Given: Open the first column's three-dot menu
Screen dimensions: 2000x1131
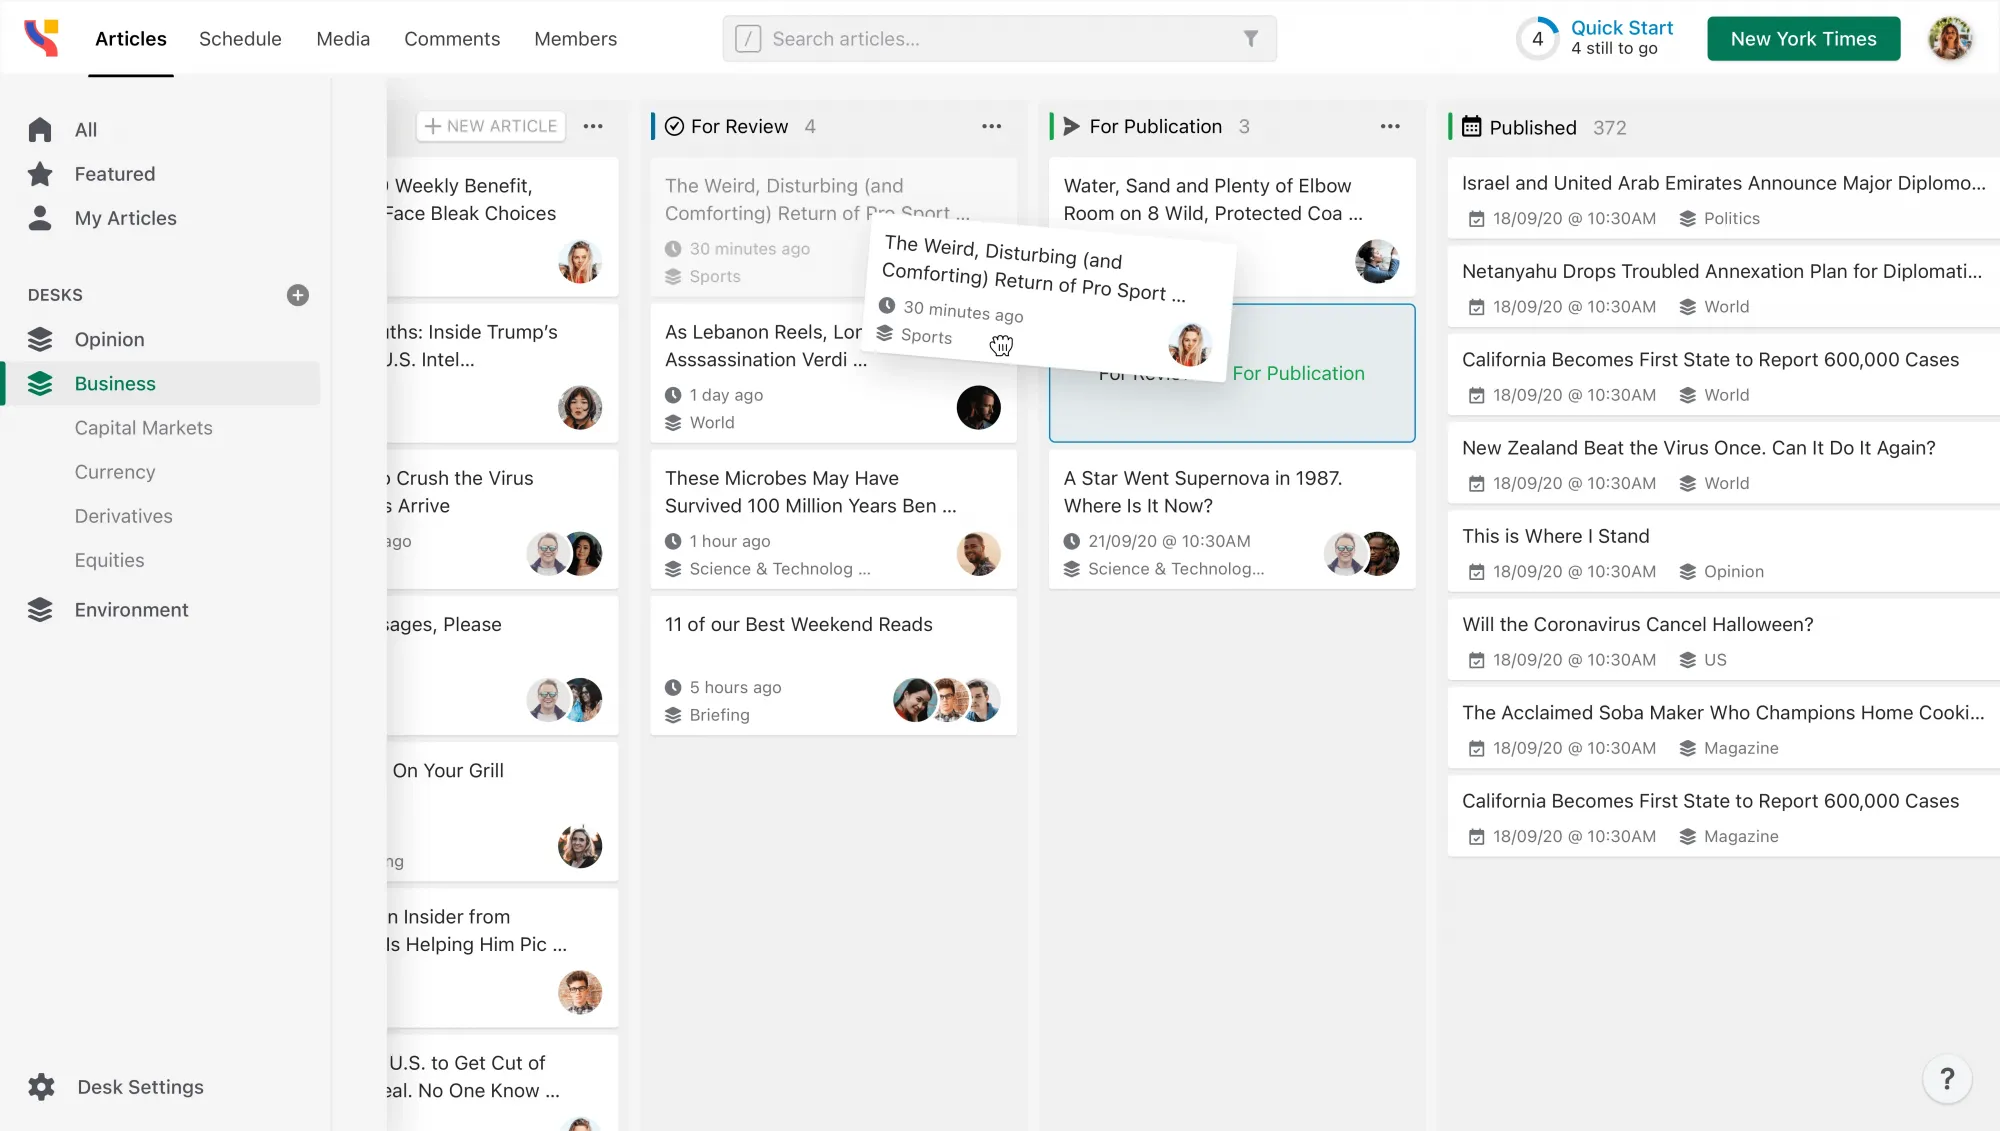Looking at the screenshot, I should coord(593,126).
